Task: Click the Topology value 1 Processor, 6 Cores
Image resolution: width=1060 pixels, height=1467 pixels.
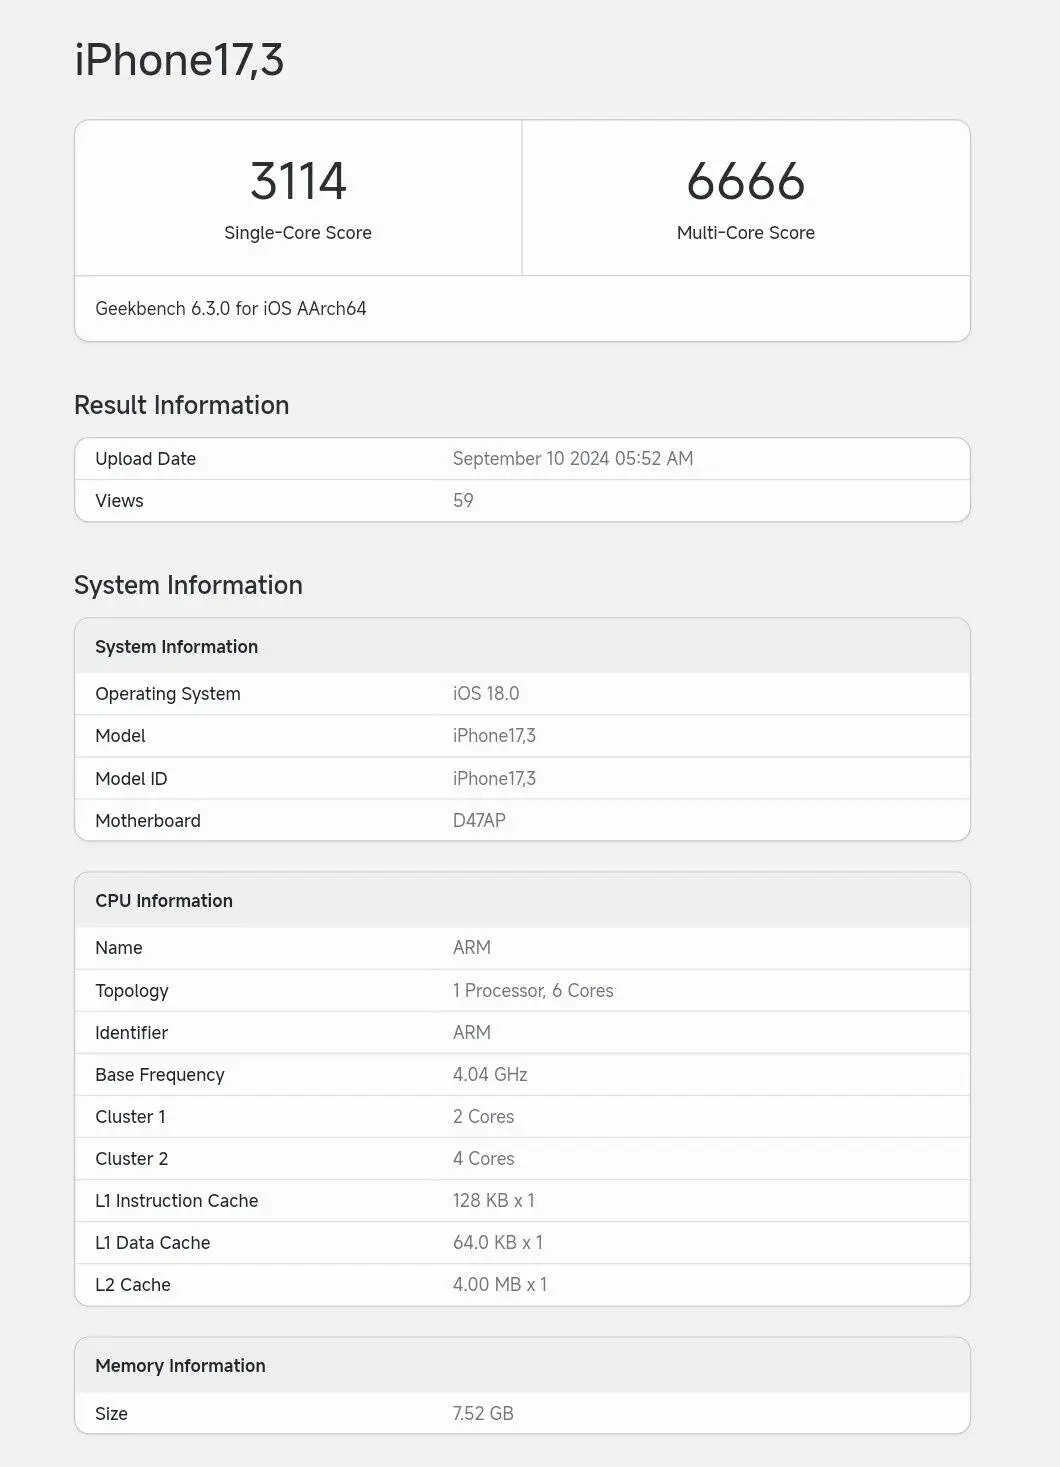Action: [x=534, y=990]
